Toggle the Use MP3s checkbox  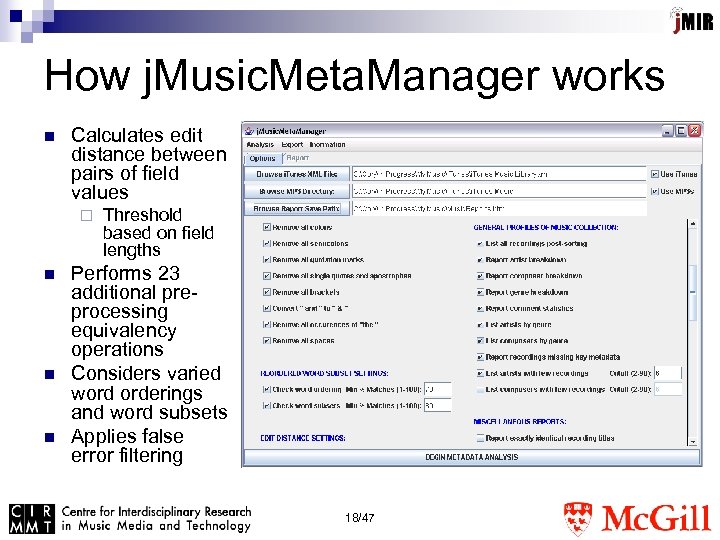655,191
